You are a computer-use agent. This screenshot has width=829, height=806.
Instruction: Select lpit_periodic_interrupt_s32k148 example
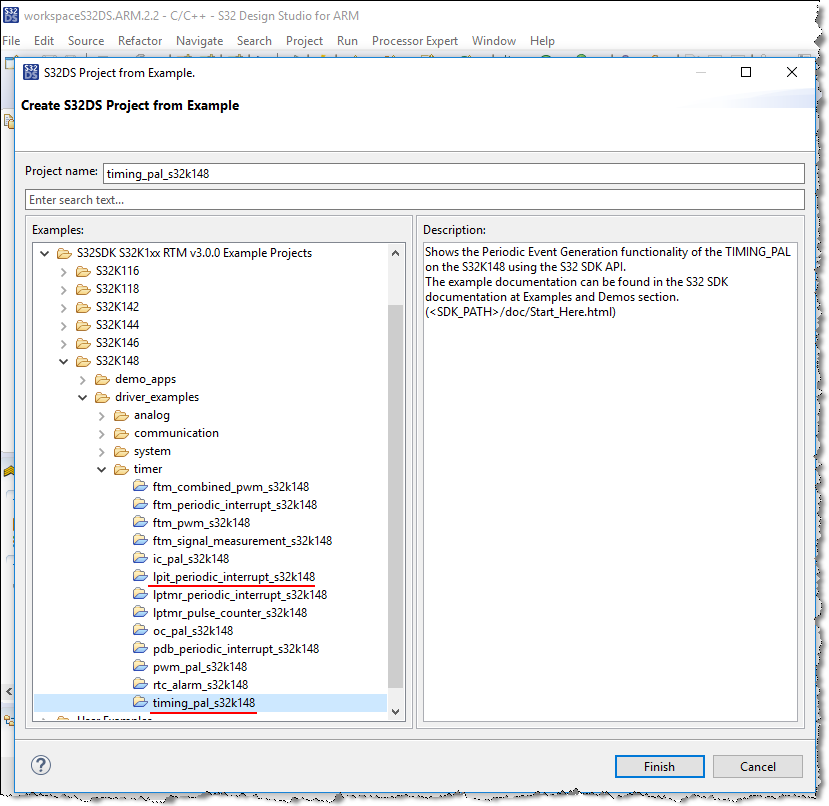[234, 576]
